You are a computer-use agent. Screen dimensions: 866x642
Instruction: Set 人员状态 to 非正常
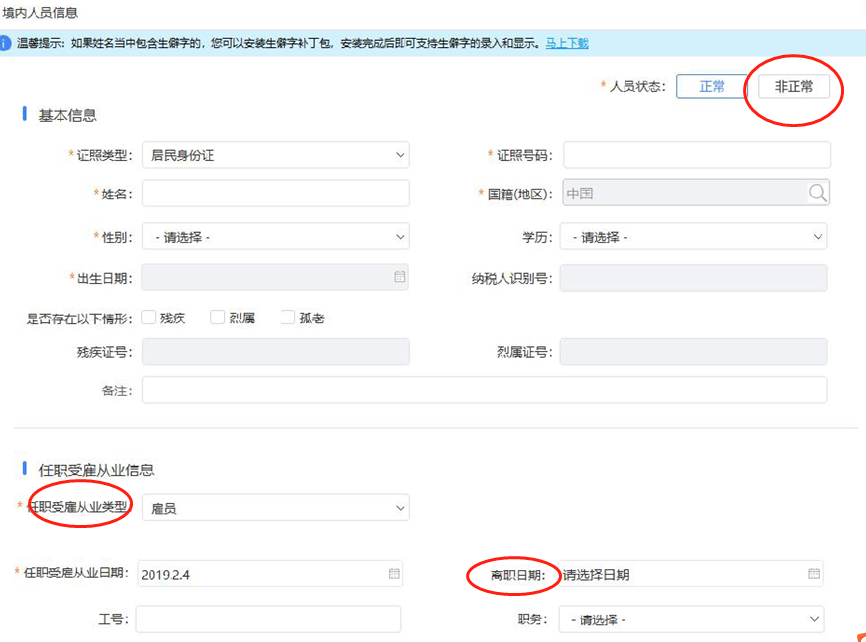point(794,87)
